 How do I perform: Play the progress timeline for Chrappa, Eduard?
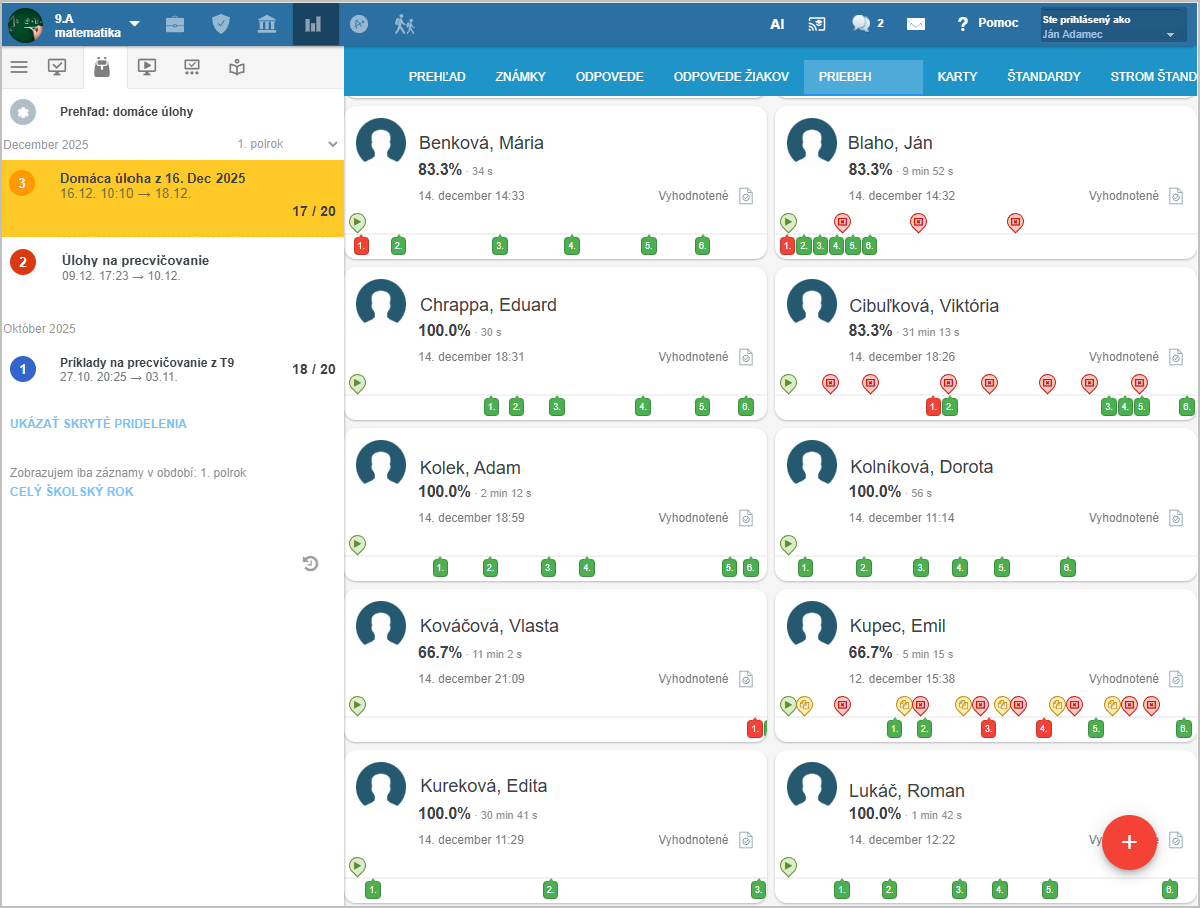coord(357,383)
